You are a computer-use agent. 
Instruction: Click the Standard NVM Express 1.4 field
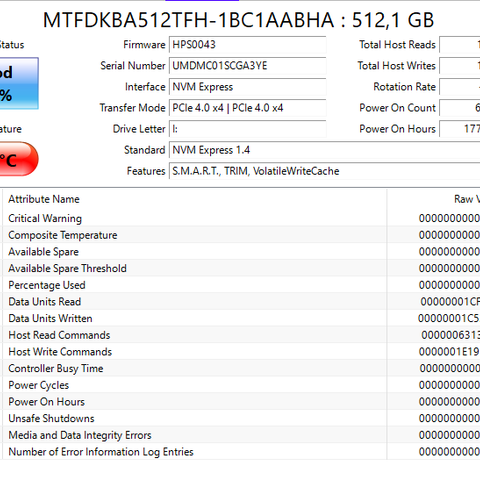(x=325, y=150)
